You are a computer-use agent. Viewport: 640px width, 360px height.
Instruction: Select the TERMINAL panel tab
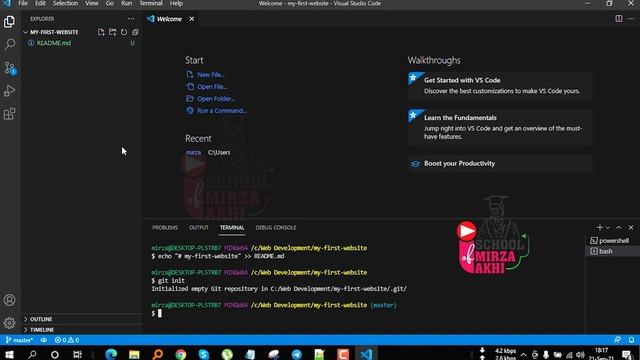coord(232,227)
